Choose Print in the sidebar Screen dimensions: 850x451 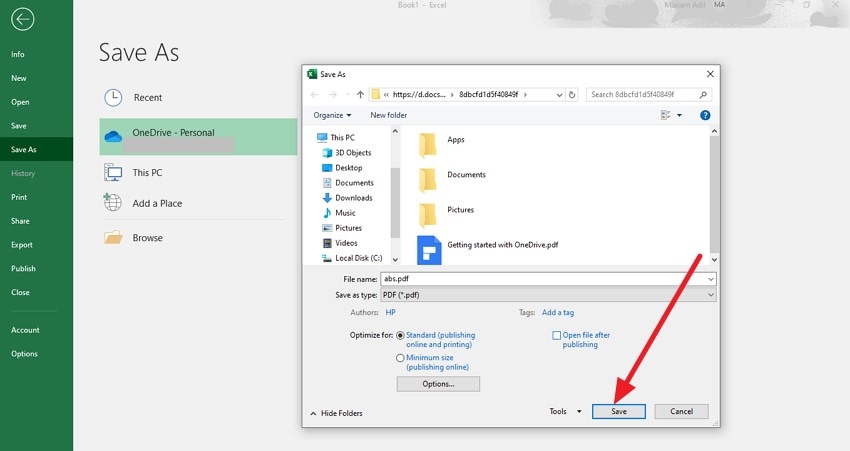[19, 197]
